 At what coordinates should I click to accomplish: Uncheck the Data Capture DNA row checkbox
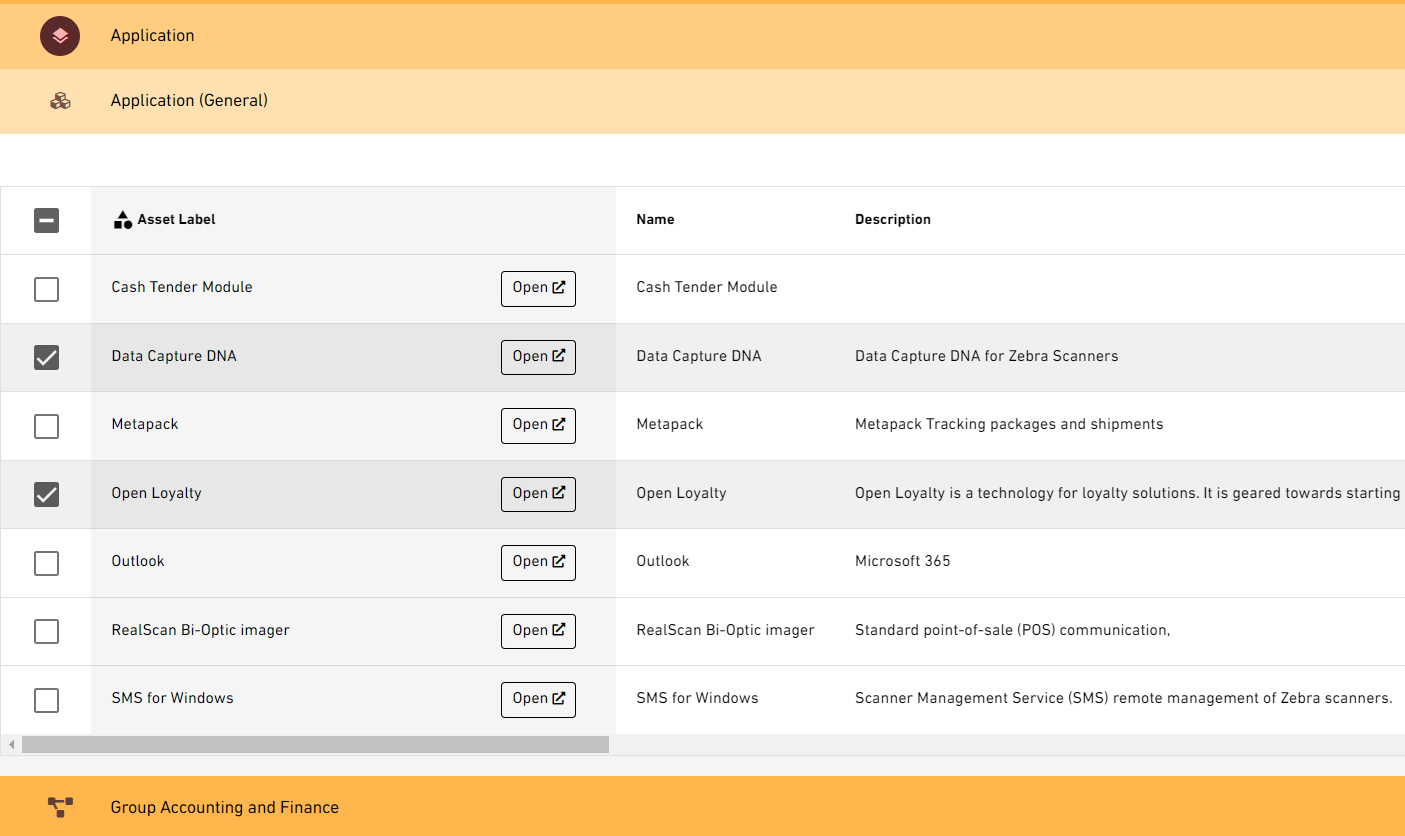(46, 357)
